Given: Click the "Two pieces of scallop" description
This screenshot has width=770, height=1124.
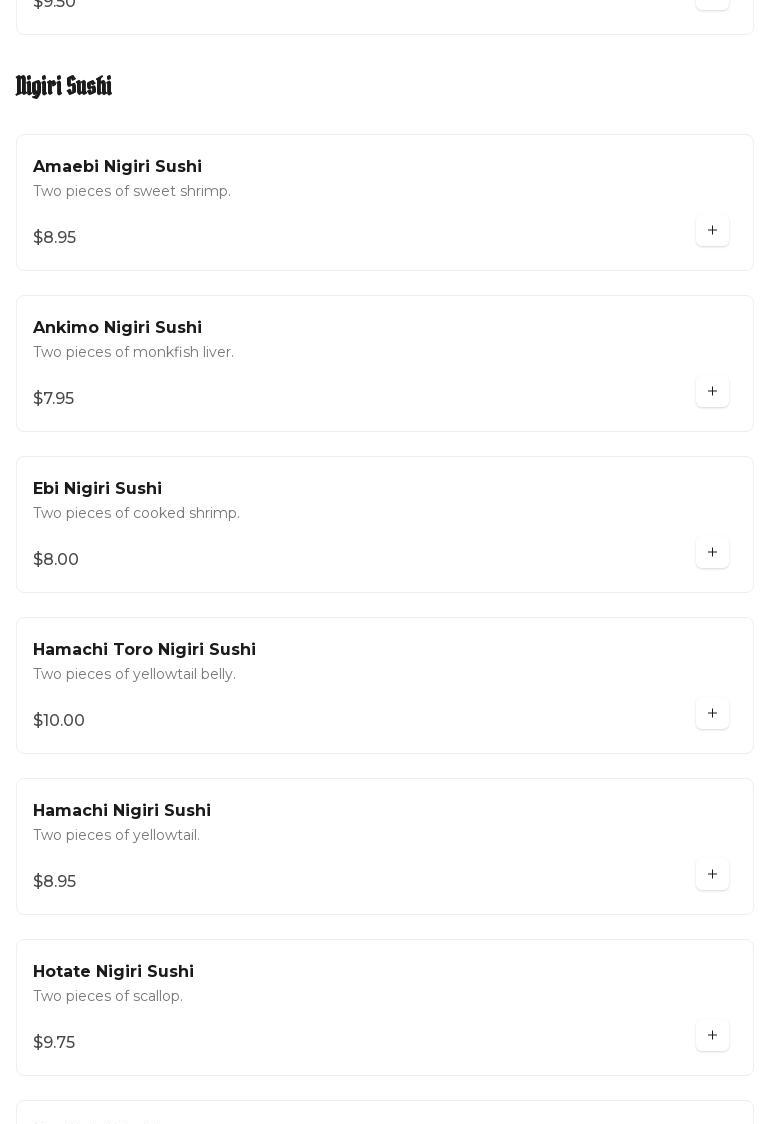Looking at the screenshot, I should pos(108,997).
